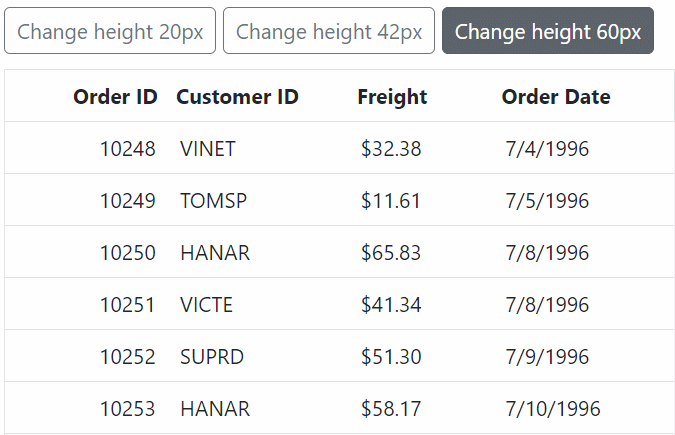Click the $51.30 freight cell
675x435 pixels.
(391, 357)
